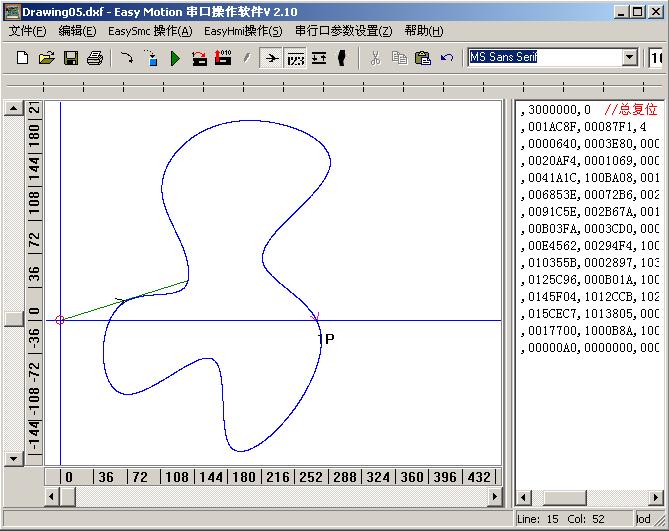Expand the font name dropdown arrow
The width and height of the screenshot is (669, 531).
[x=630, y=57]
